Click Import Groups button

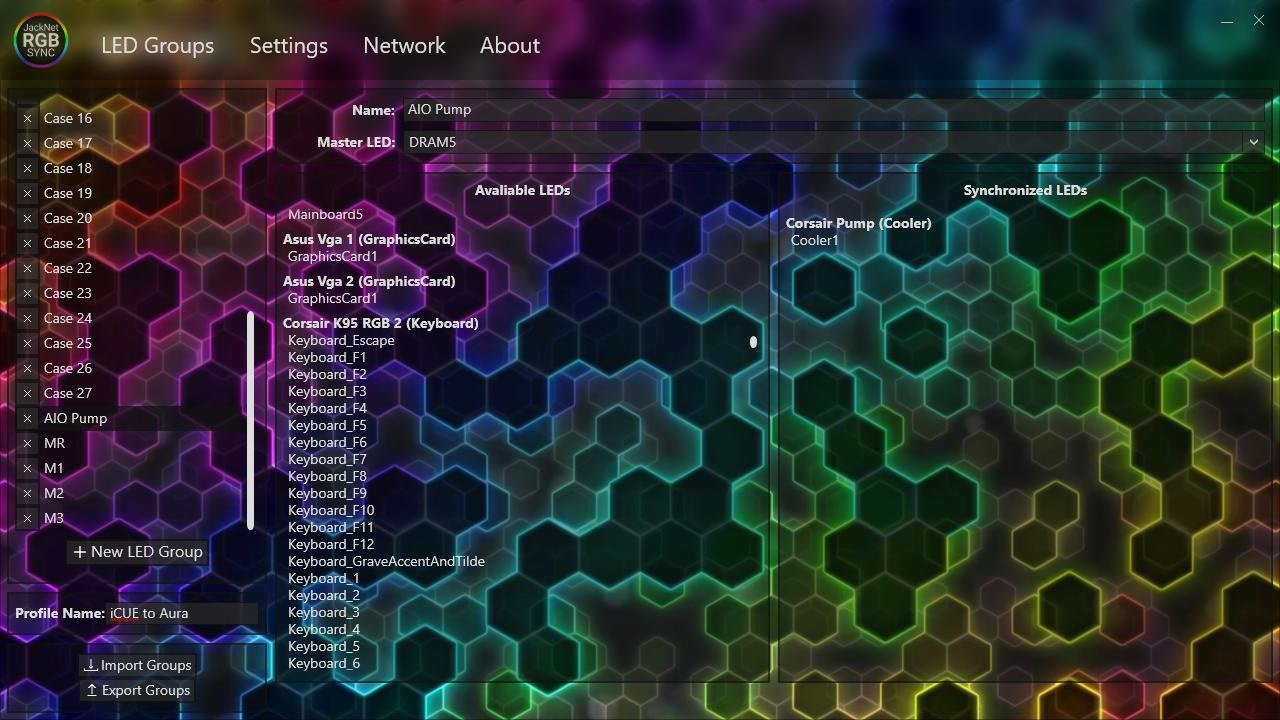point(138,665)
